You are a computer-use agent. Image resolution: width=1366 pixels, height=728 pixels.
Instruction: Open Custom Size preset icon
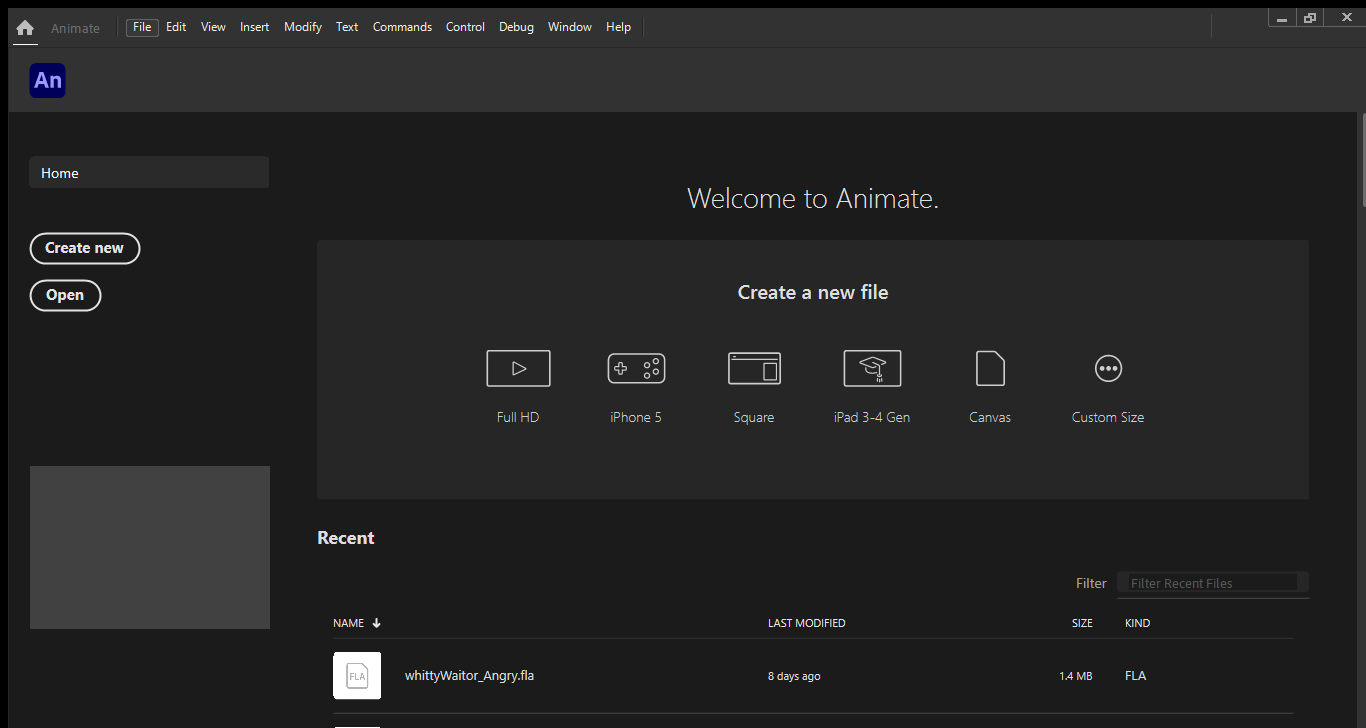point(1108,368)
